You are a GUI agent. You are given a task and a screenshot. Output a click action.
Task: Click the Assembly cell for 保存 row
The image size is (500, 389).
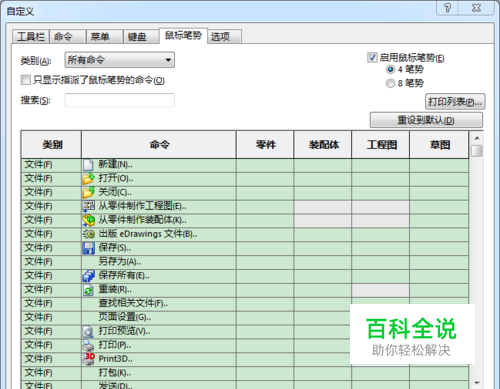pyautogui.click(x=323, y=248)
